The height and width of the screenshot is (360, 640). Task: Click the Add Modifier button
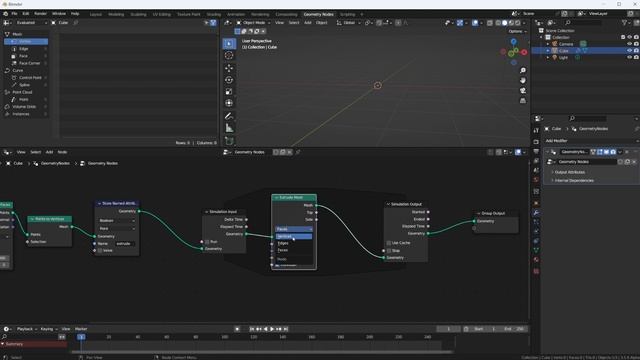point(590,141)
